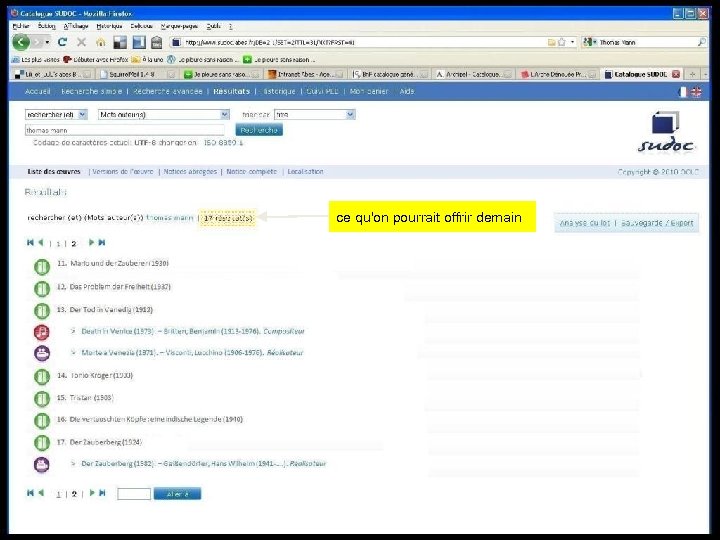Viewport: 720px width, 540px height.
Task: Click the film icon for Der Zauberberg (1982)
Action: (42, 464)
